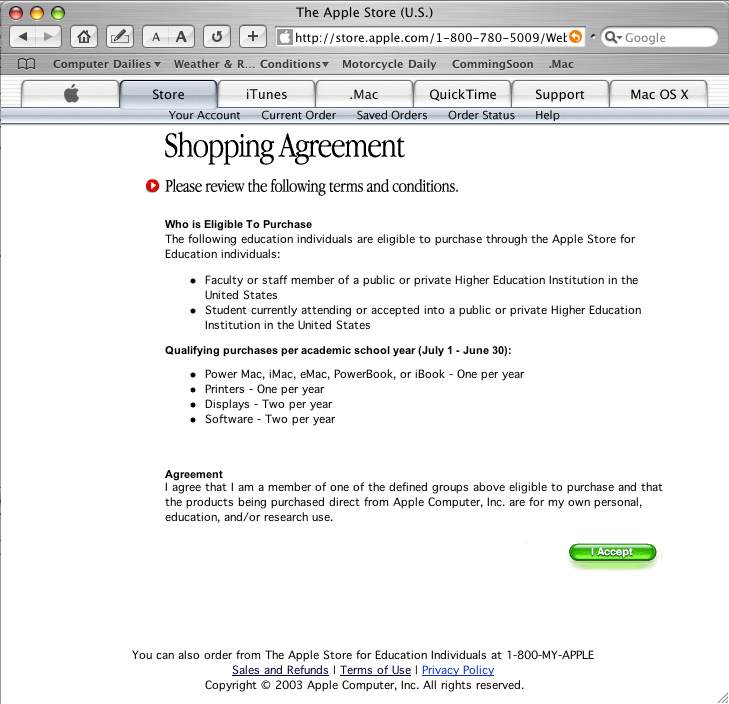Open the Privacy Policy link

click(458, 670)
